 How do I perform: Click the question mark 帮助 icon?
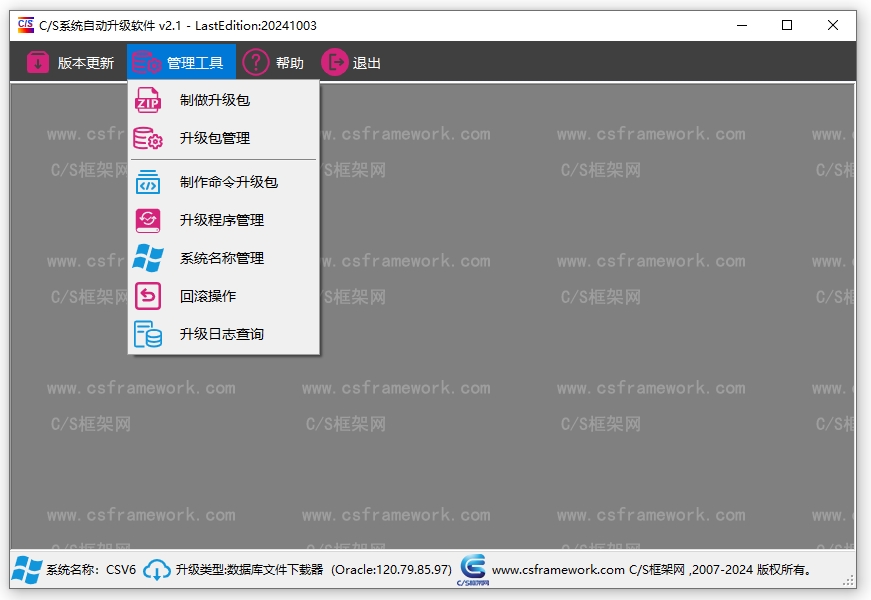coord(256,63)
